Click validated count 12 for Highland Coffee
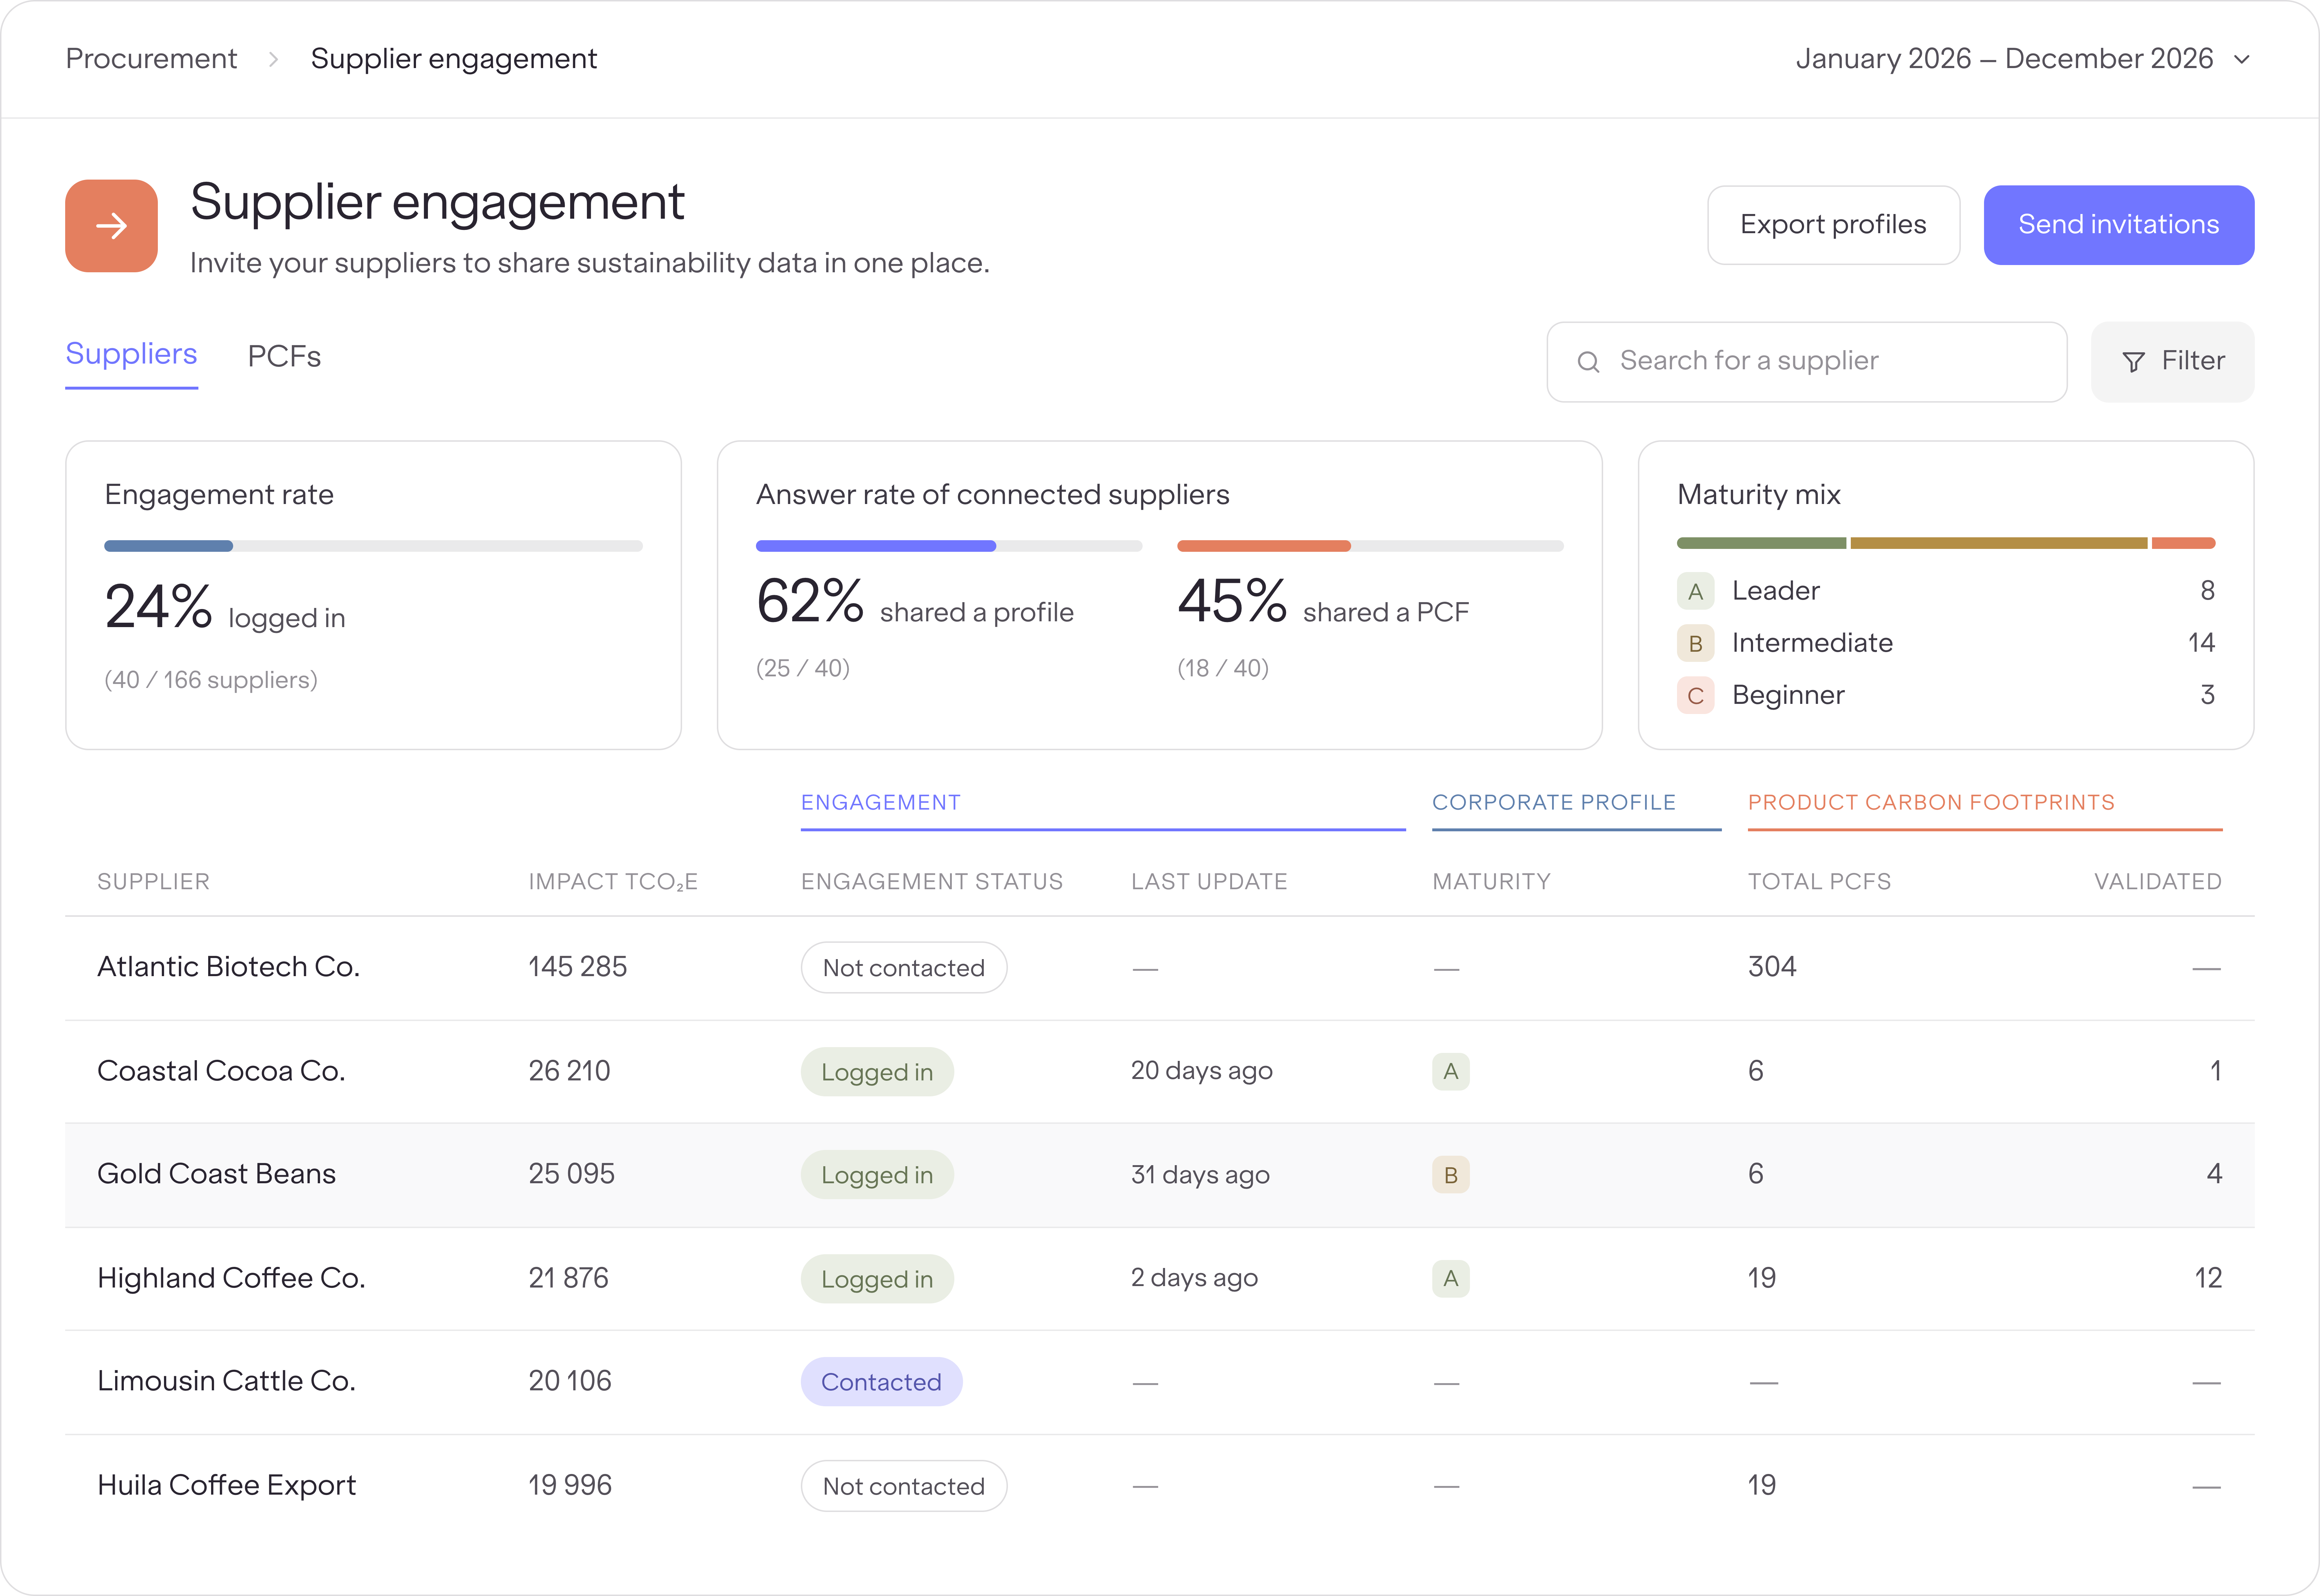The height and width of the screenshot is (1596, 2320). coord(2208,1278)
